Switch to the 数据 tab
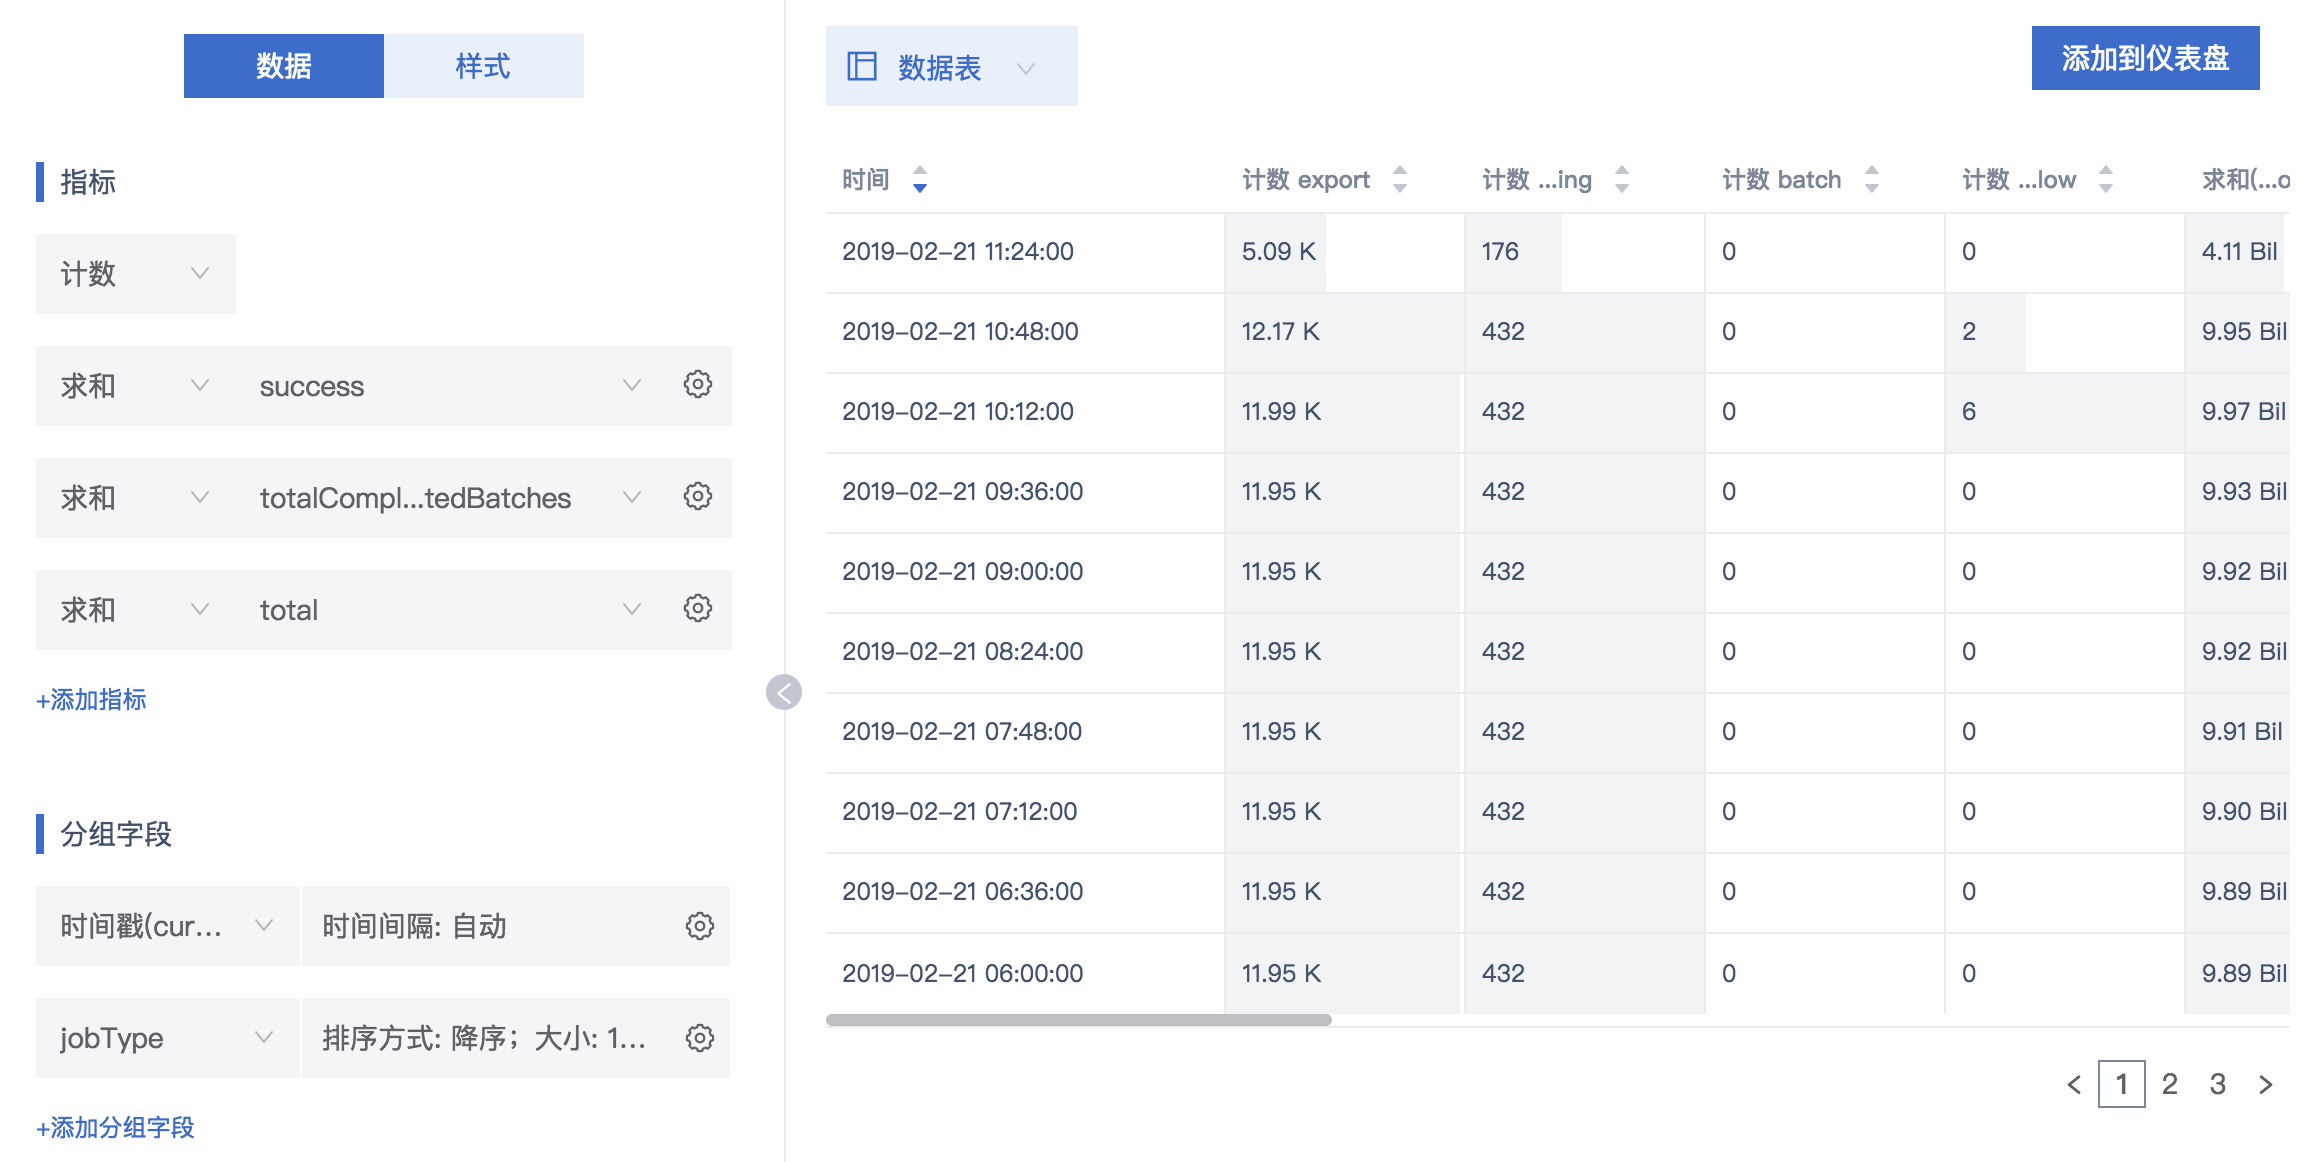2302x1162 pixels. click(x=284, y=66)
